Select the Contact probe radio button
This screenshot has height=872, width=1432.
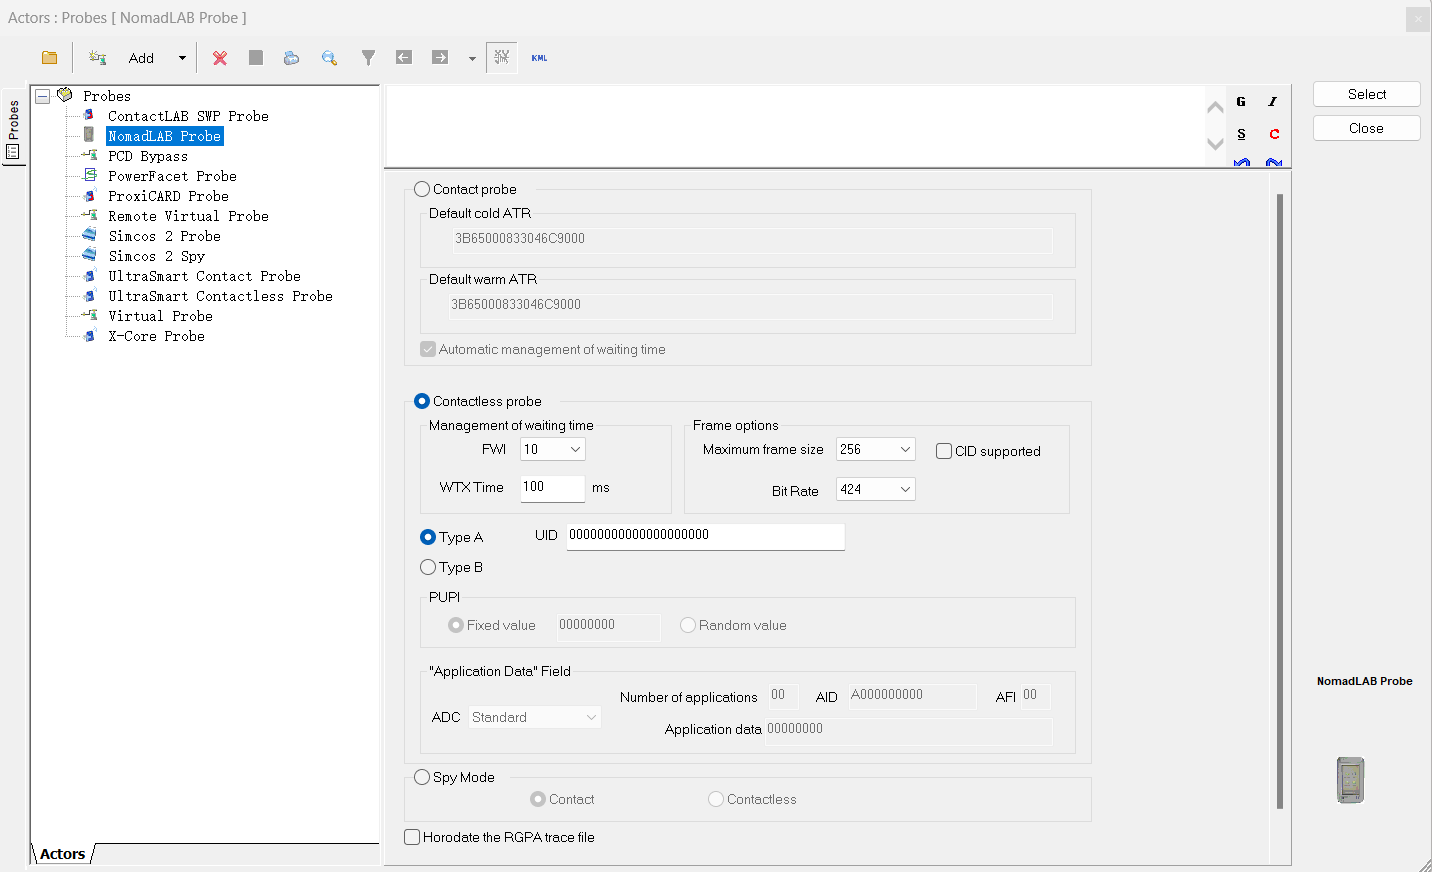click(422, 189)
